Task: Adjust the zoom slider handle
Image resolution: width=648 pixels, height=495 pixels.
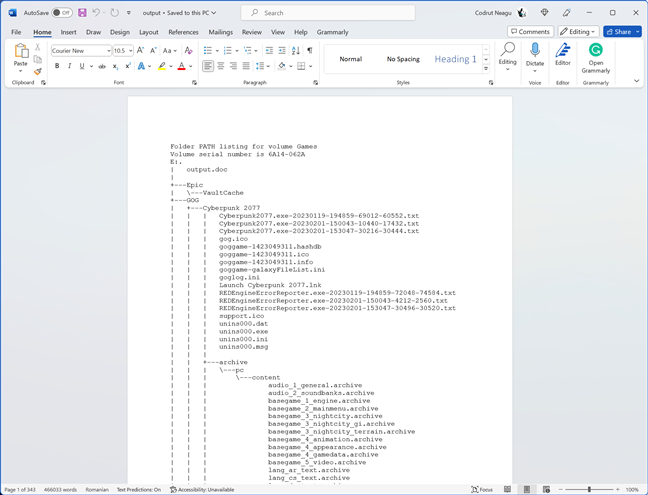Action: point(589,490)
